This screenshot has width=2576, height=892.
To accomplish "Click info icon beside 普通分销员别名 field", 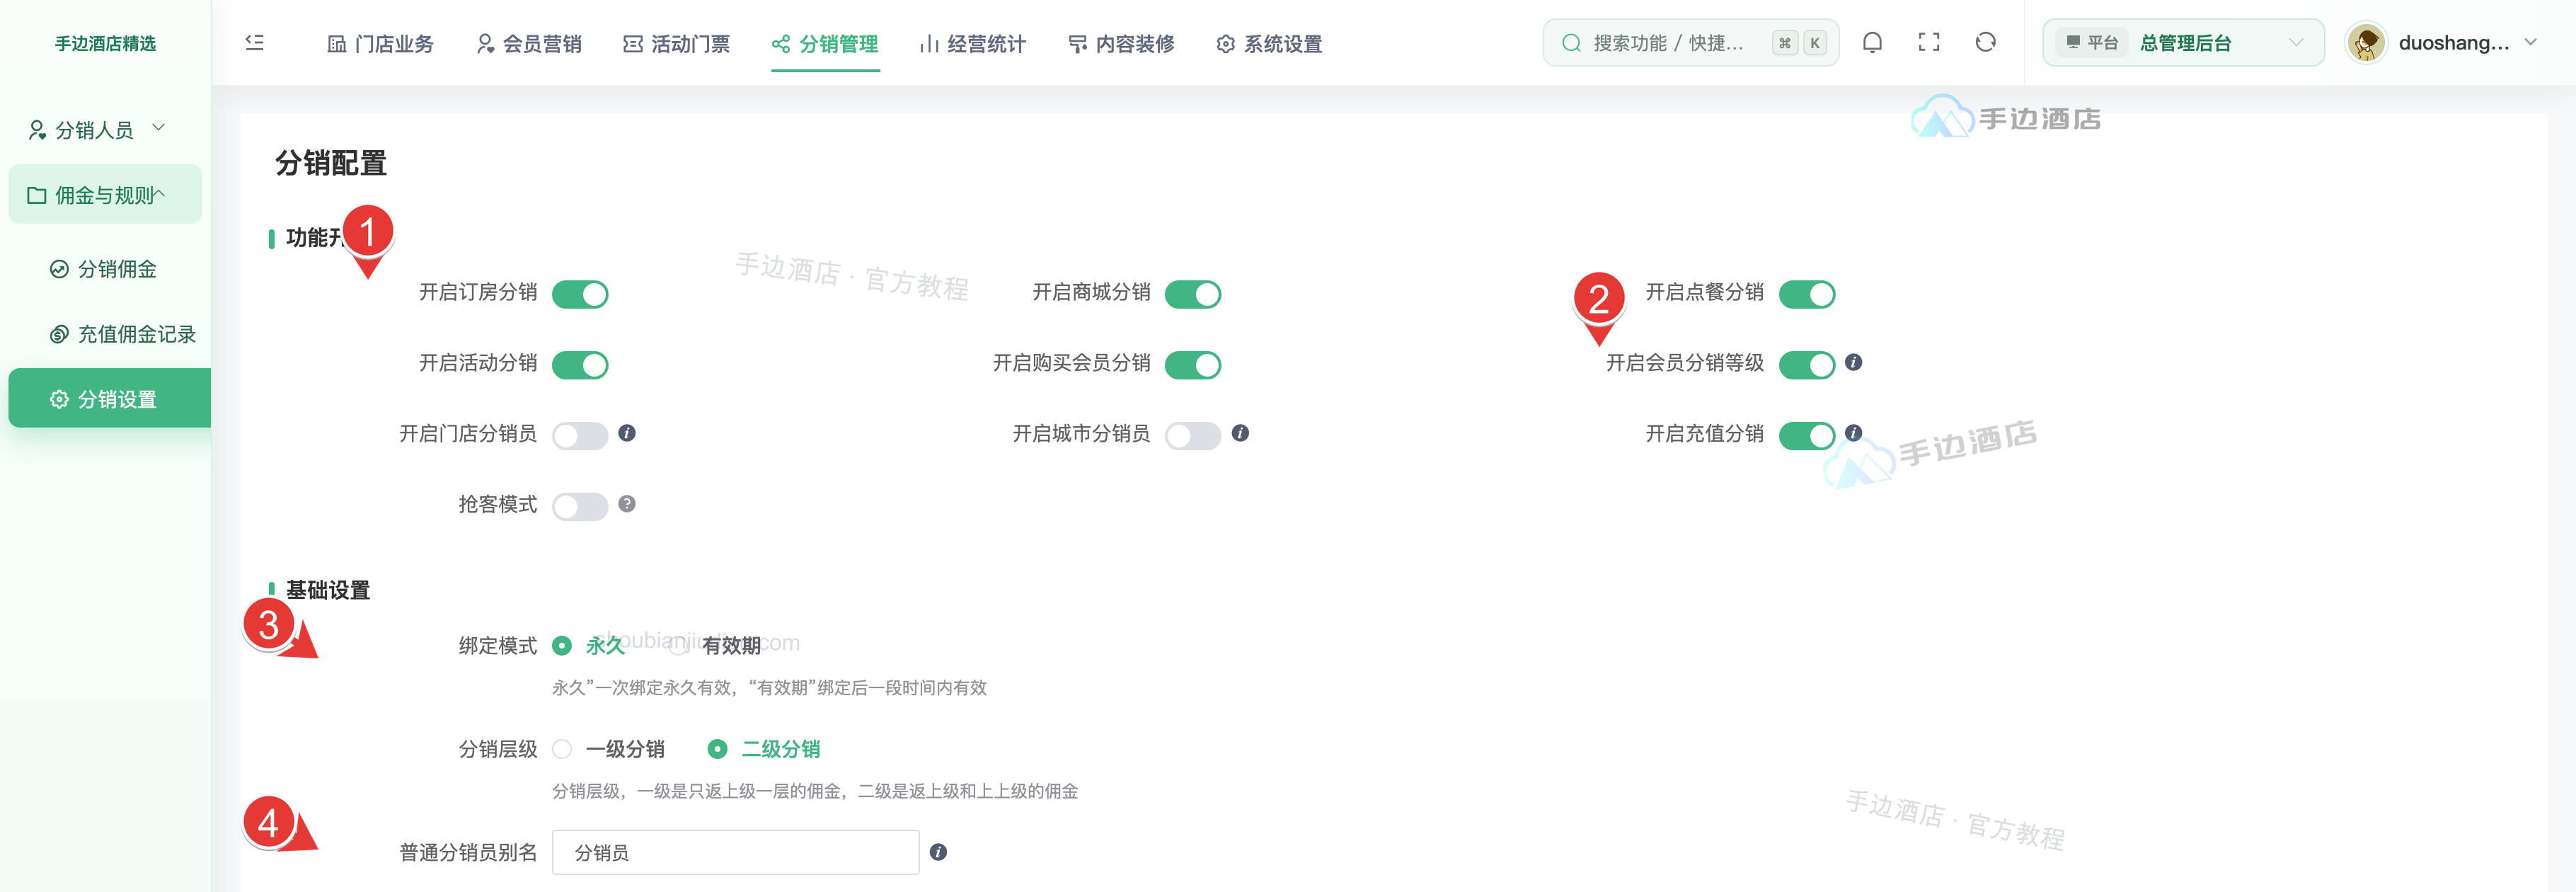I will (x=938, y=852).
